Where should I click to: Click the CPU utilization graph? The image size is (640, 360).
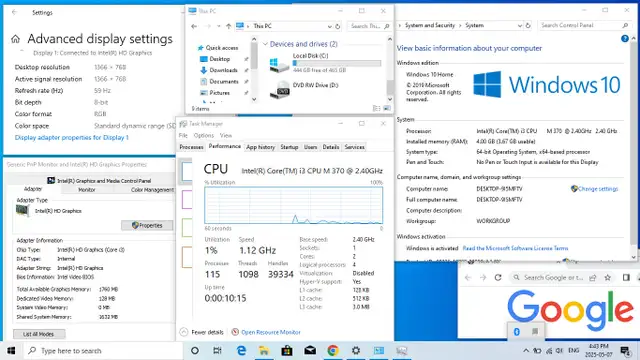(x=293, y=205)
